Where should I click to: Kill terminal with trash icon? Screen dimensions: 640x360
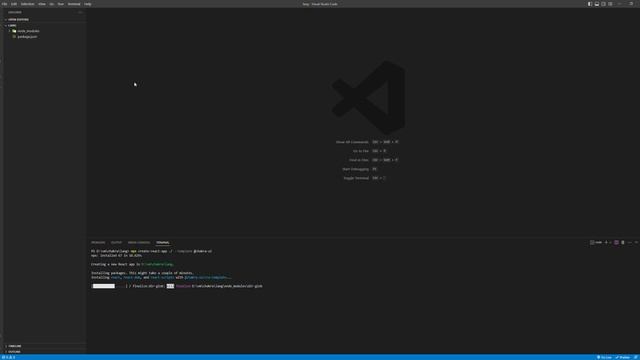[623, 242]
